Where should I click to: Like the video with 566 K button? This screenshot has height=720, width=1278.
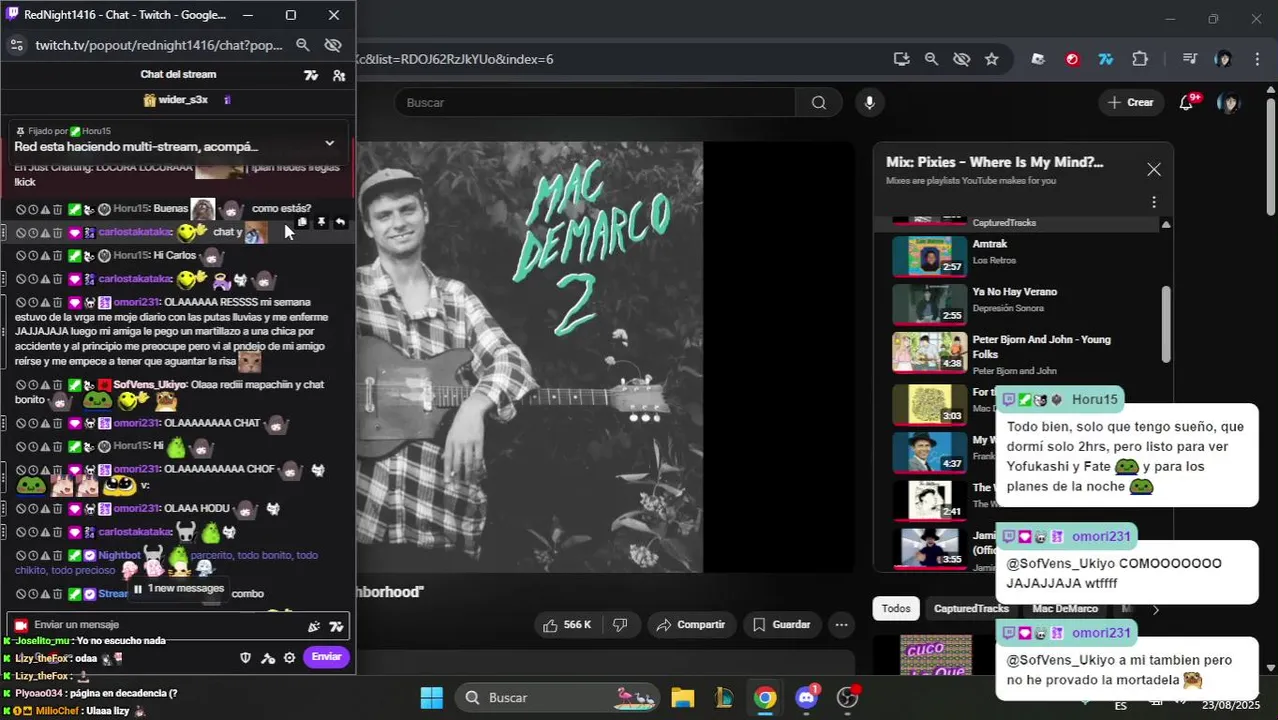coord(566,625)
